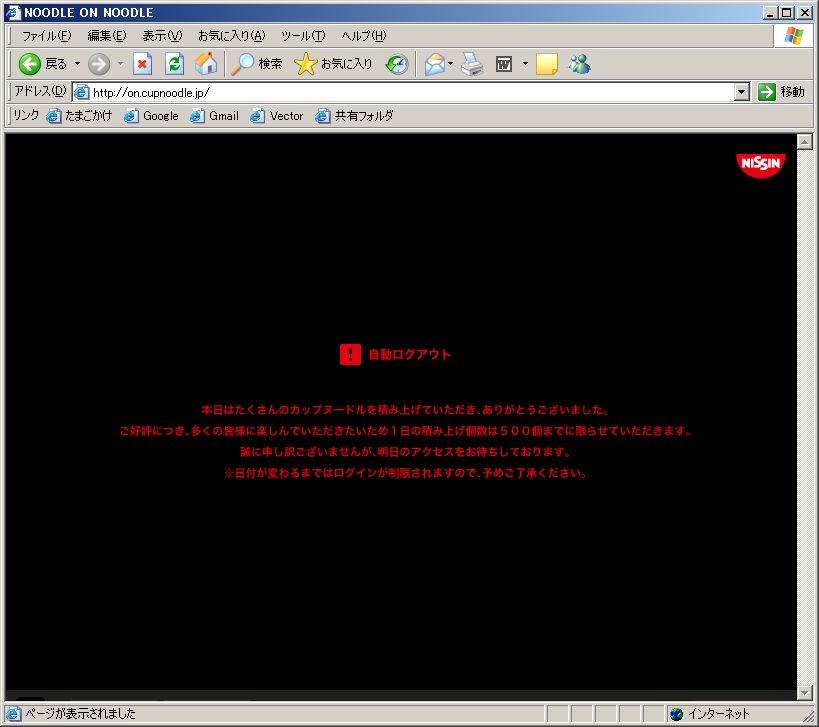The width and height of the screenshot is (819, 727).
Task: Click the address bar URL field
Action: click(x=400, y=92)
